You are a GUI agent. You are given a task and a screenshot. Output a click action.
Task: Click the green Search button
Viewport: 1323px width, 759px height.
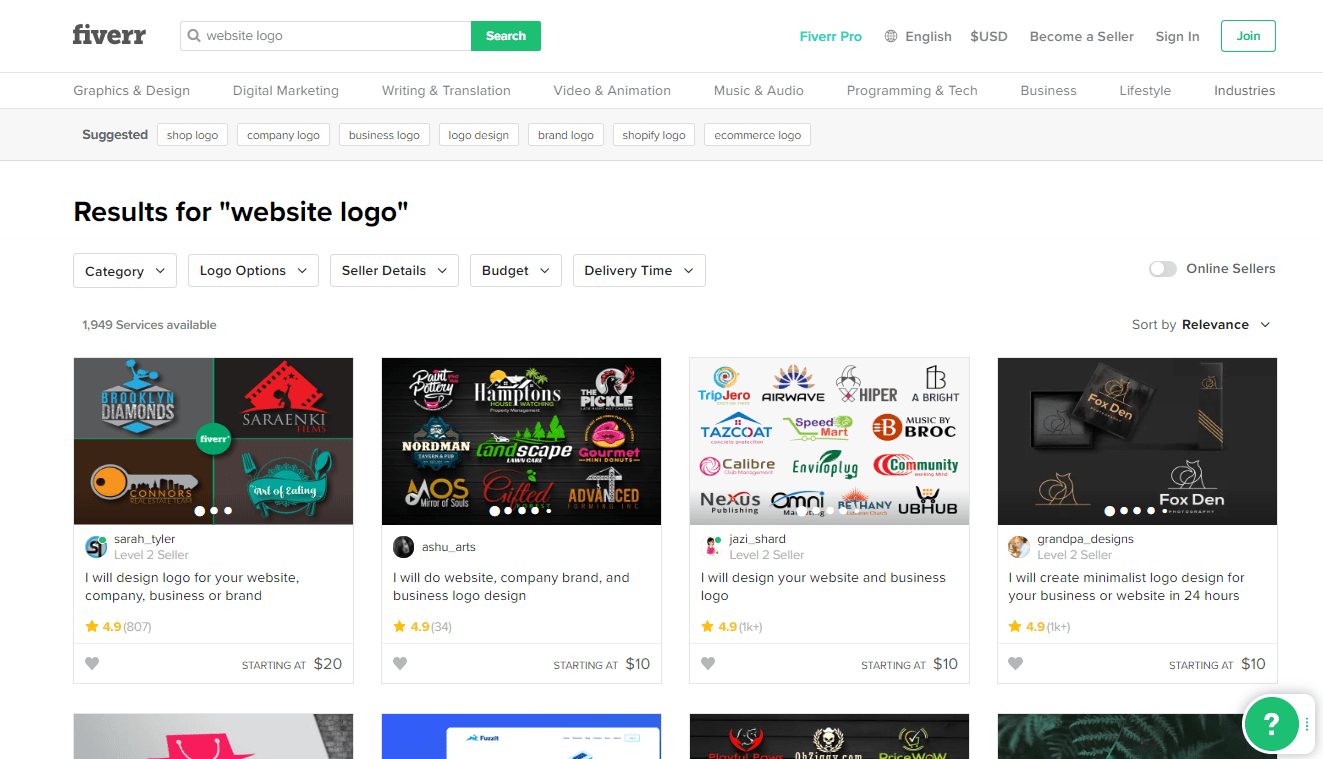(506, 36)
